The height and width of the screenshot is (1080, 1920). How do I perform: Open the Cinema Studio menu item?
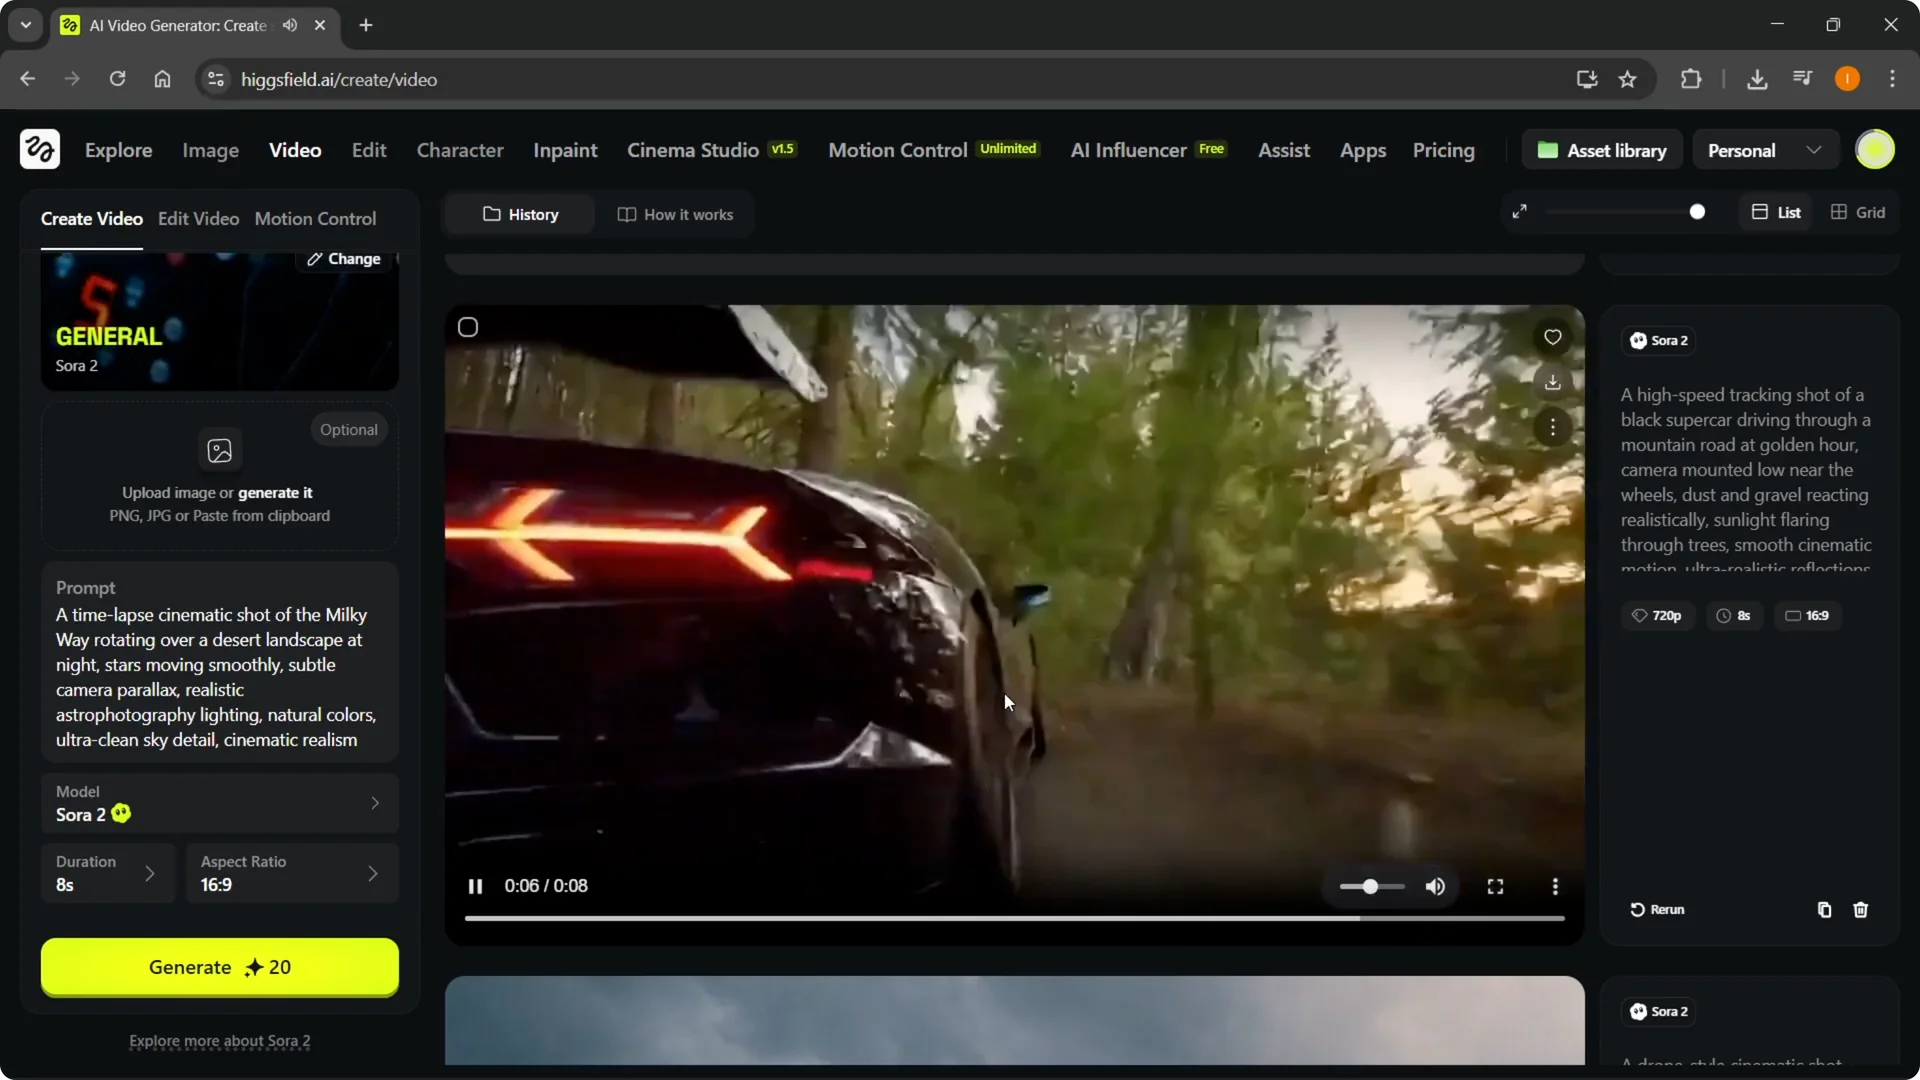(x=693, y=151)
